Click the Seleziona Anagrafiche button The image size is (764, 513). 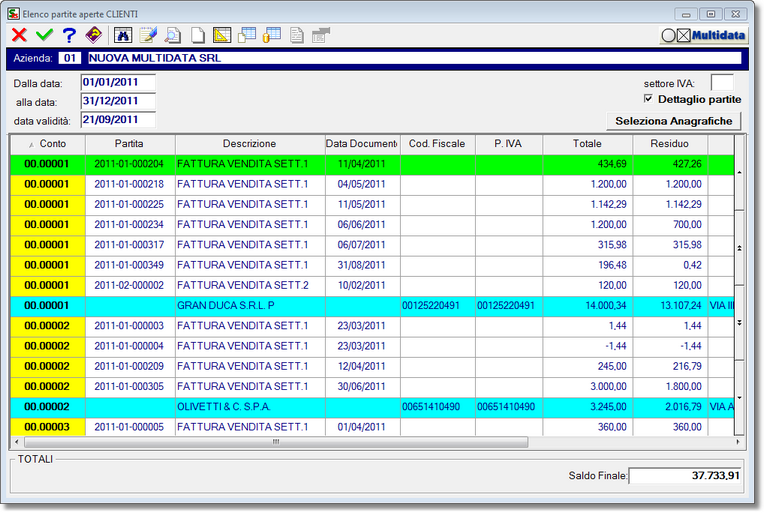point(673,121)
